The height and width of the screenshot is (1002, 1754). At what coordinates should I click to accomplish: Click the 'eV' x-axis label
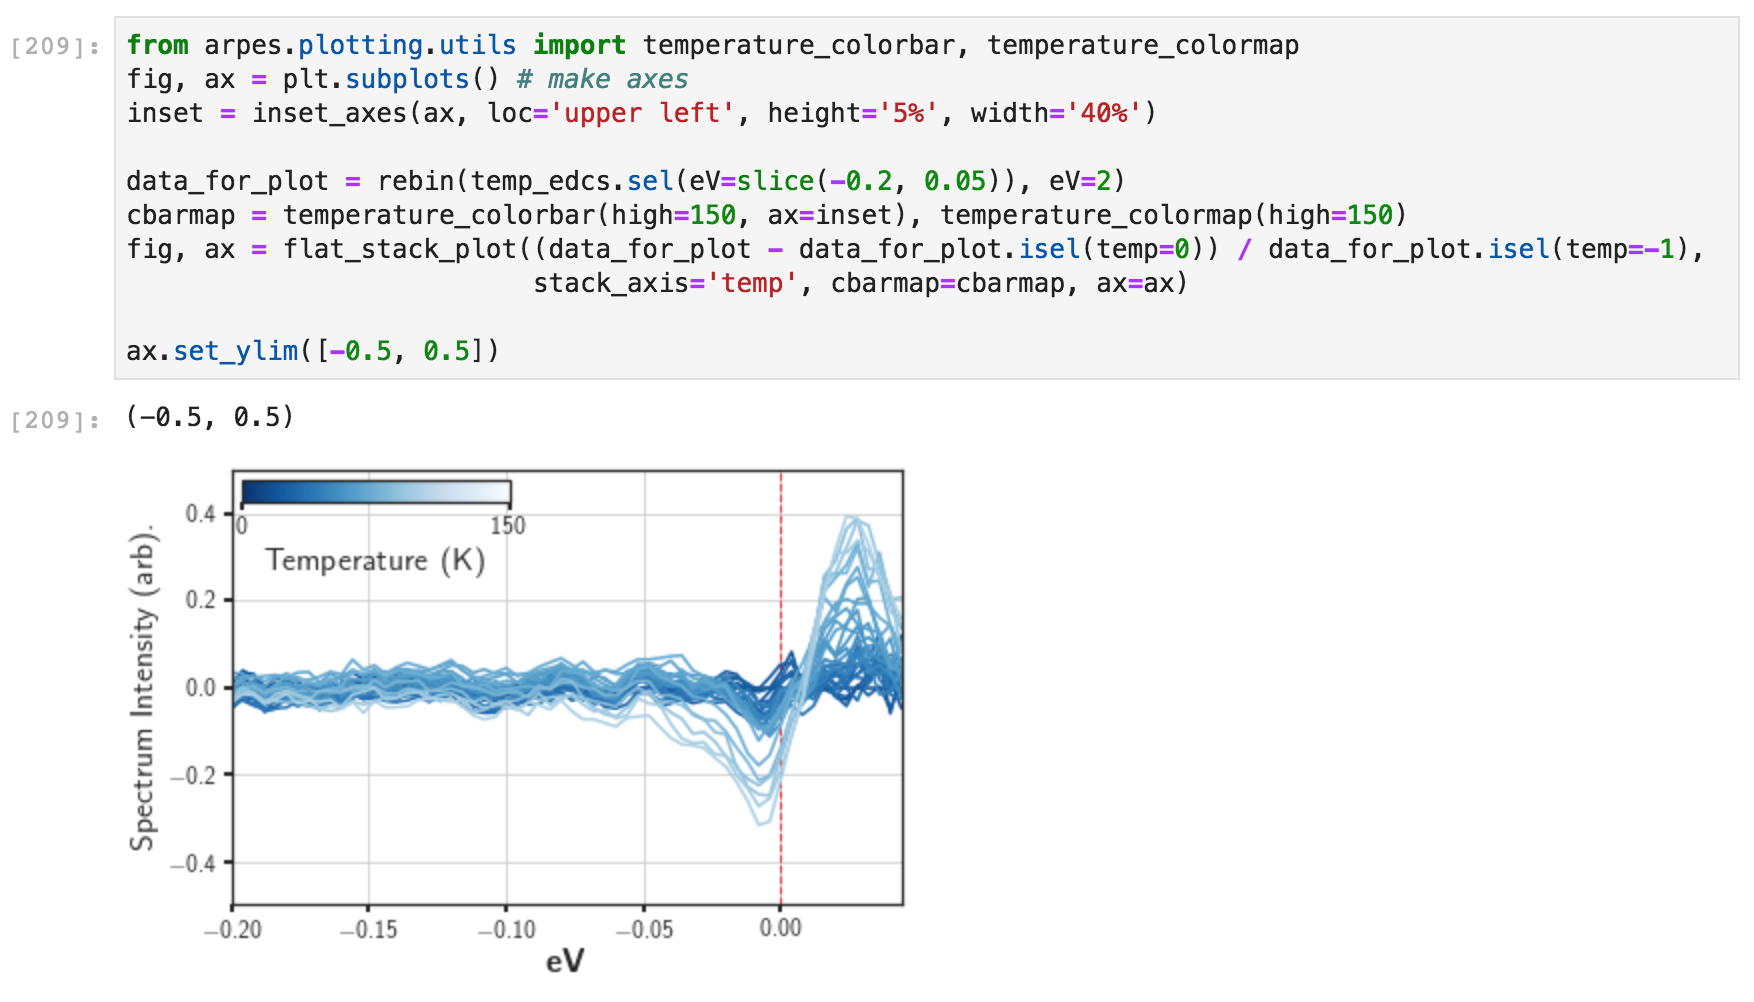pos(565,961)
